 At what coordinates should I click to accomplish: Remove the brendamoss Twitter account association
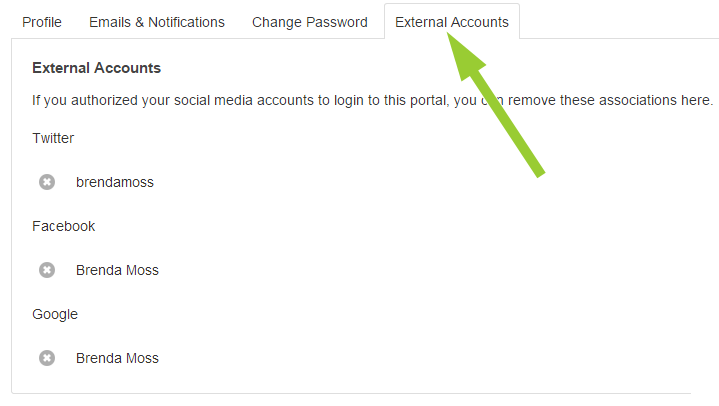(x=47, y=182)
